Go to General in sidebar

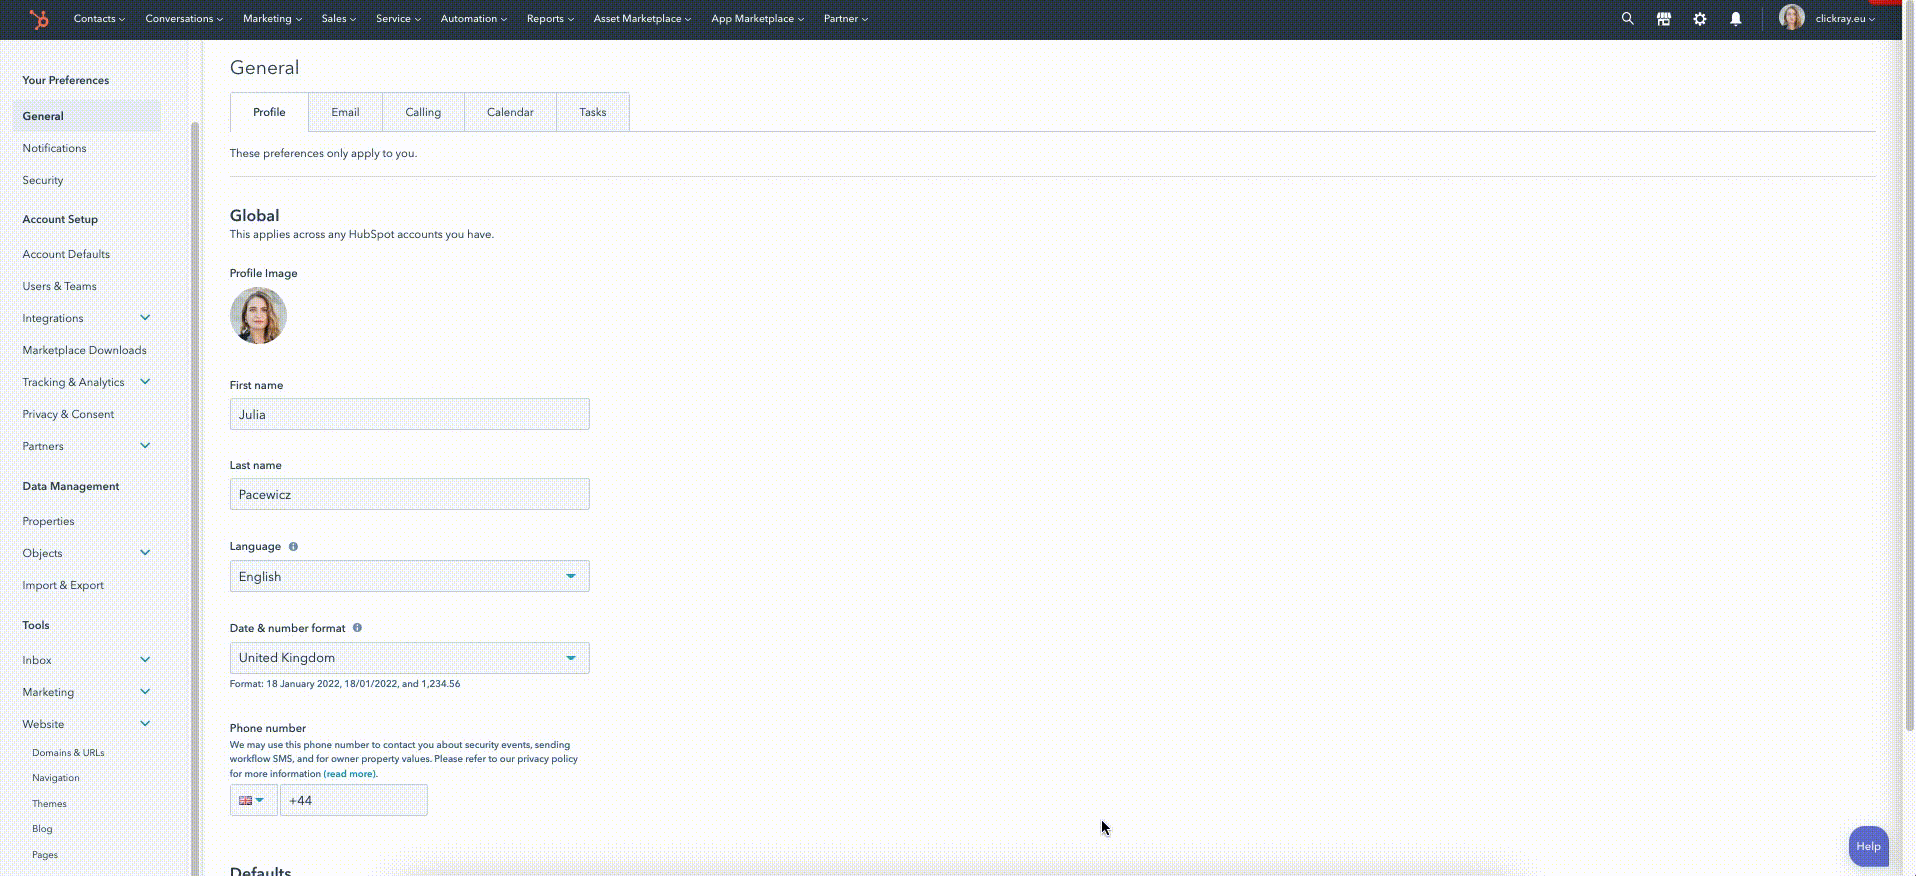(86, 116)
